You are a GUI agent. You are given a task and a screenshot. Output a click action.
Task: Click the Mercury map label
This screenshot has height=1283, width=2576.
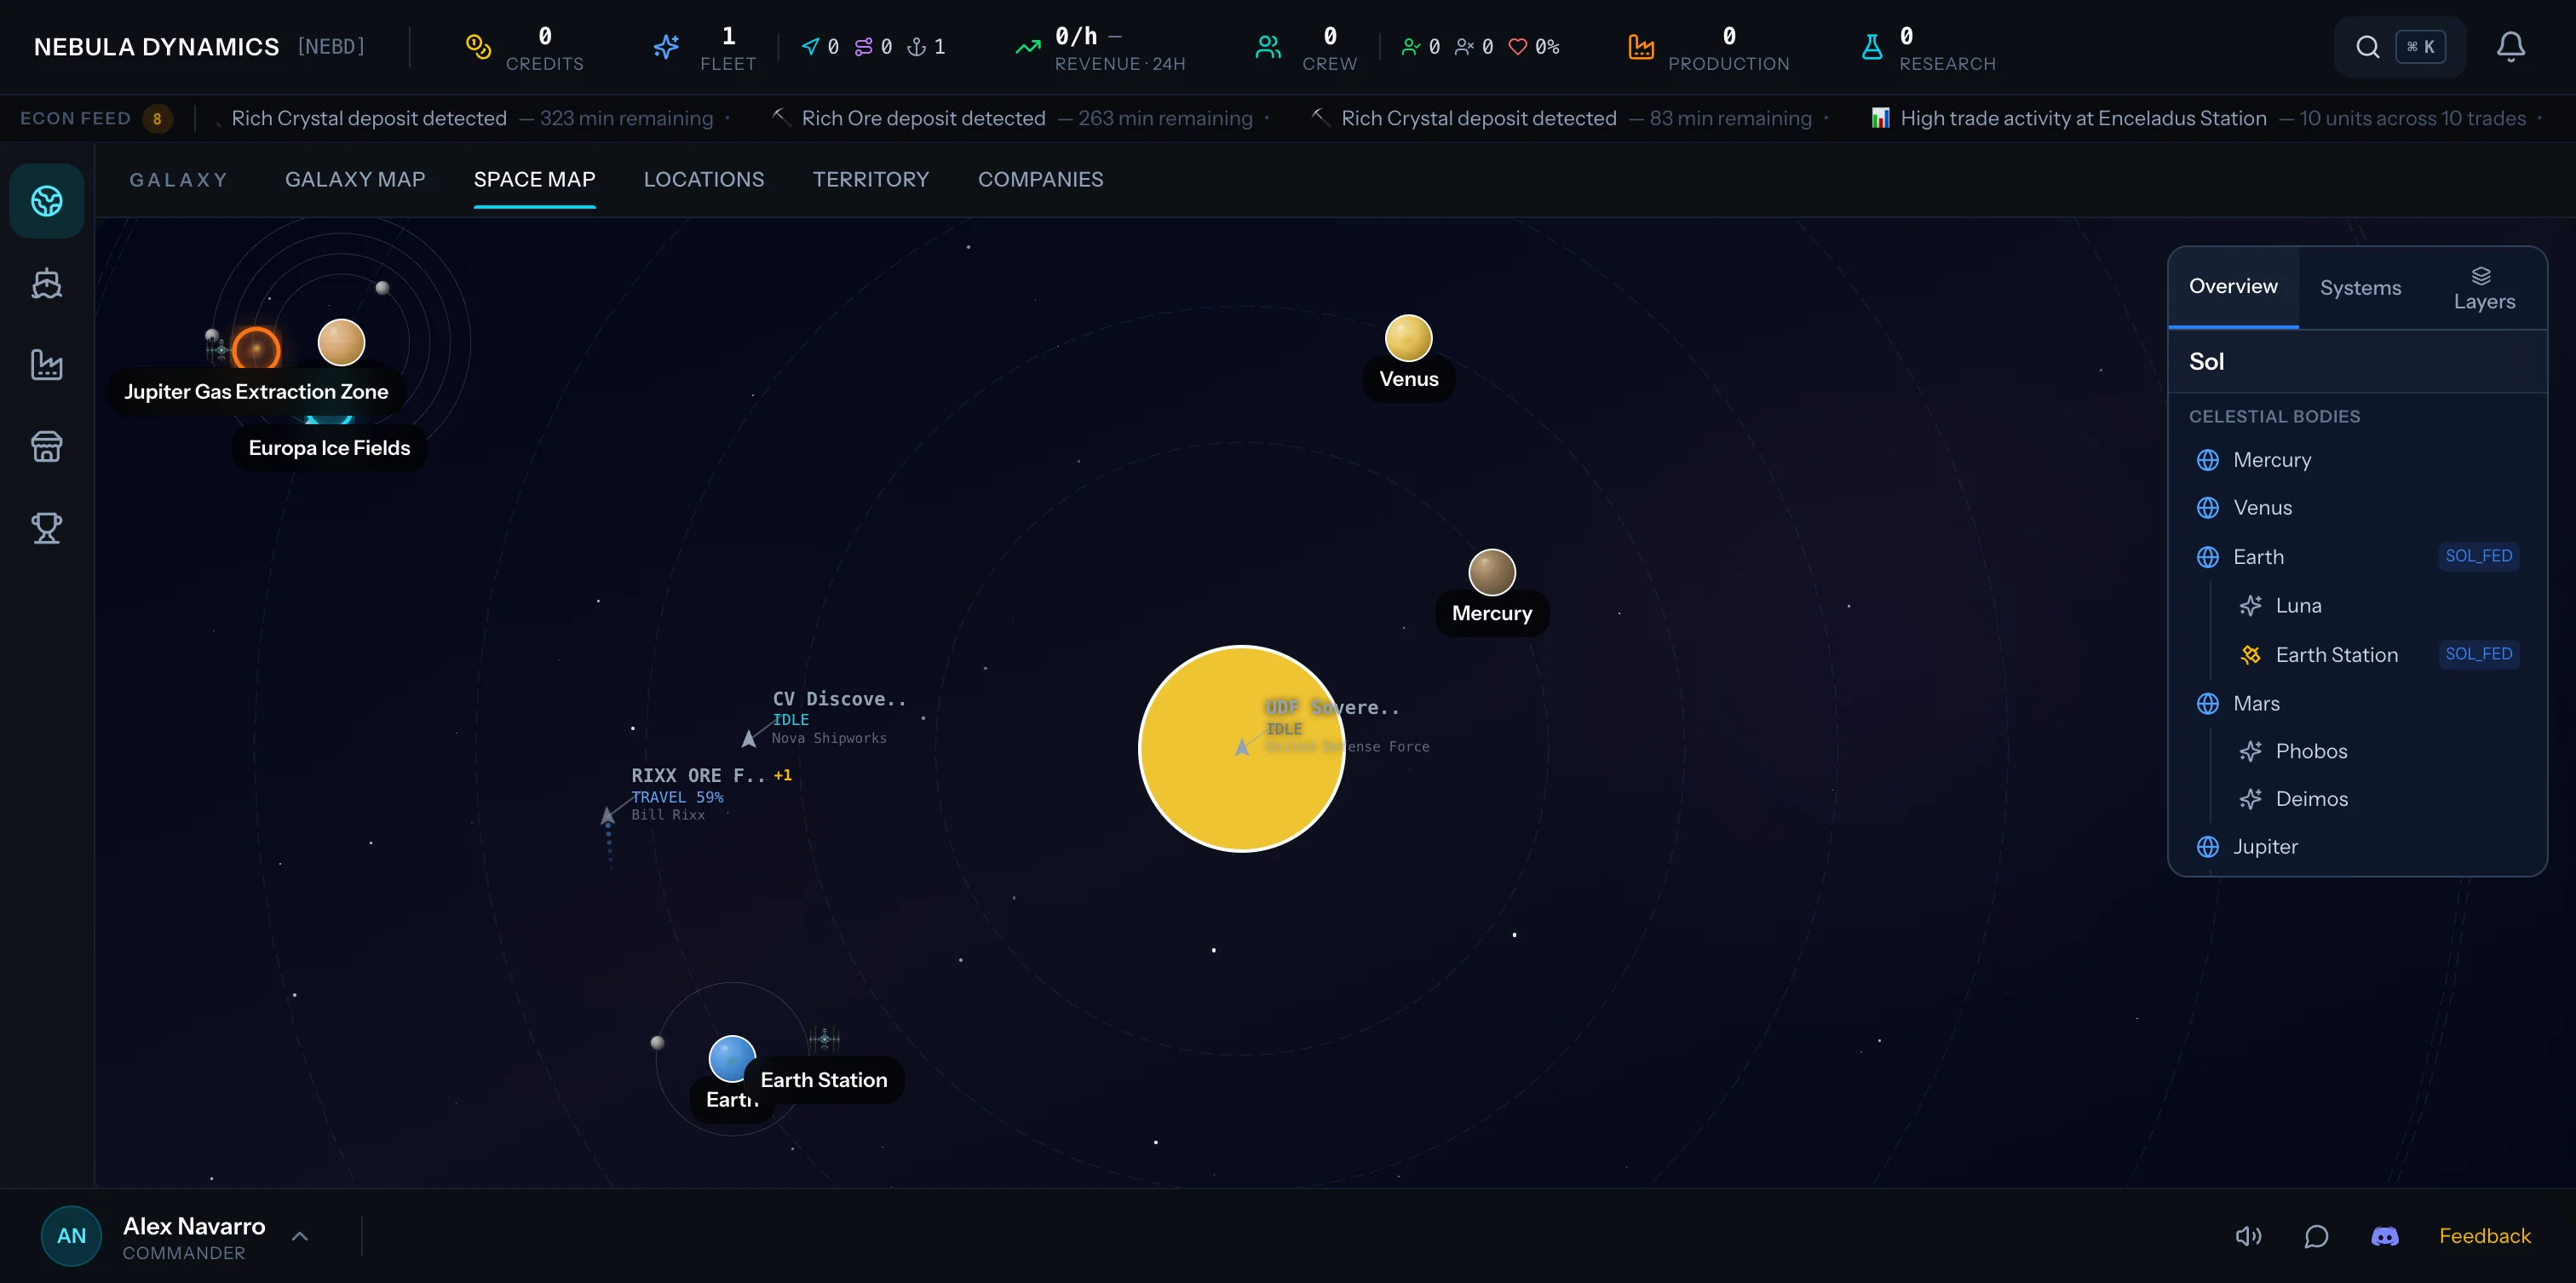[1492, 613]
